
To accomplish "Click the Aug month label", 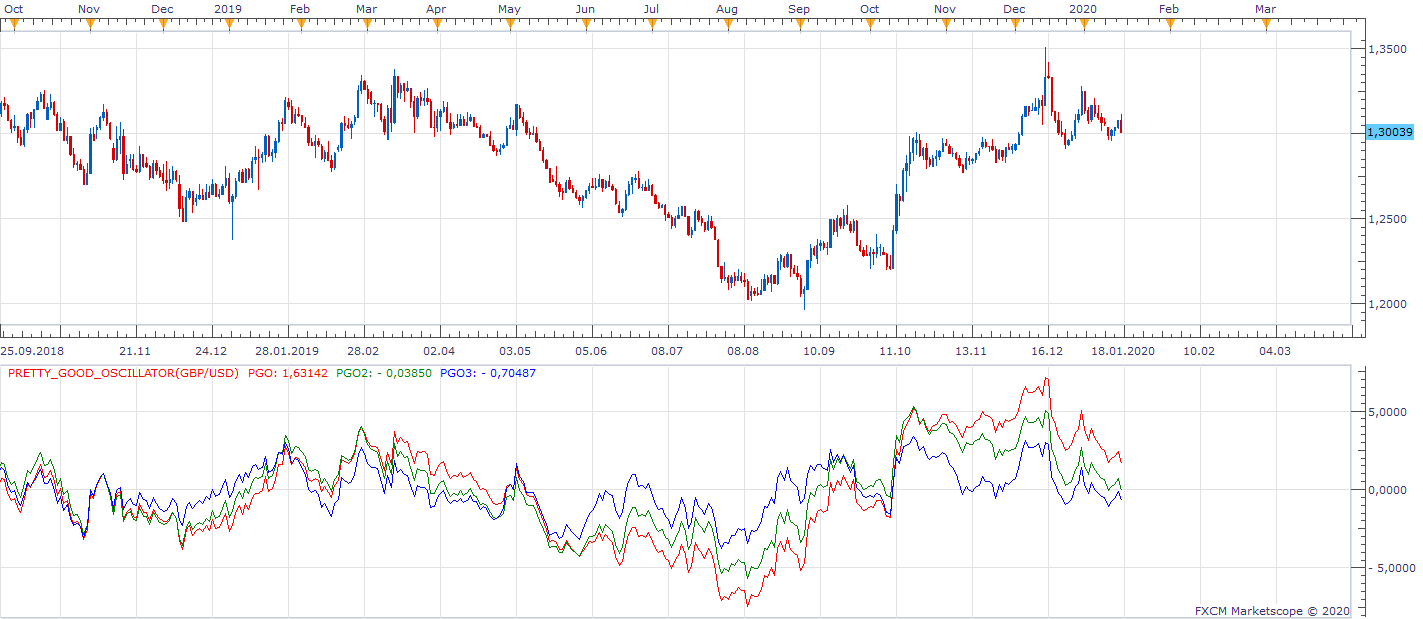I will tap(727, 8).
